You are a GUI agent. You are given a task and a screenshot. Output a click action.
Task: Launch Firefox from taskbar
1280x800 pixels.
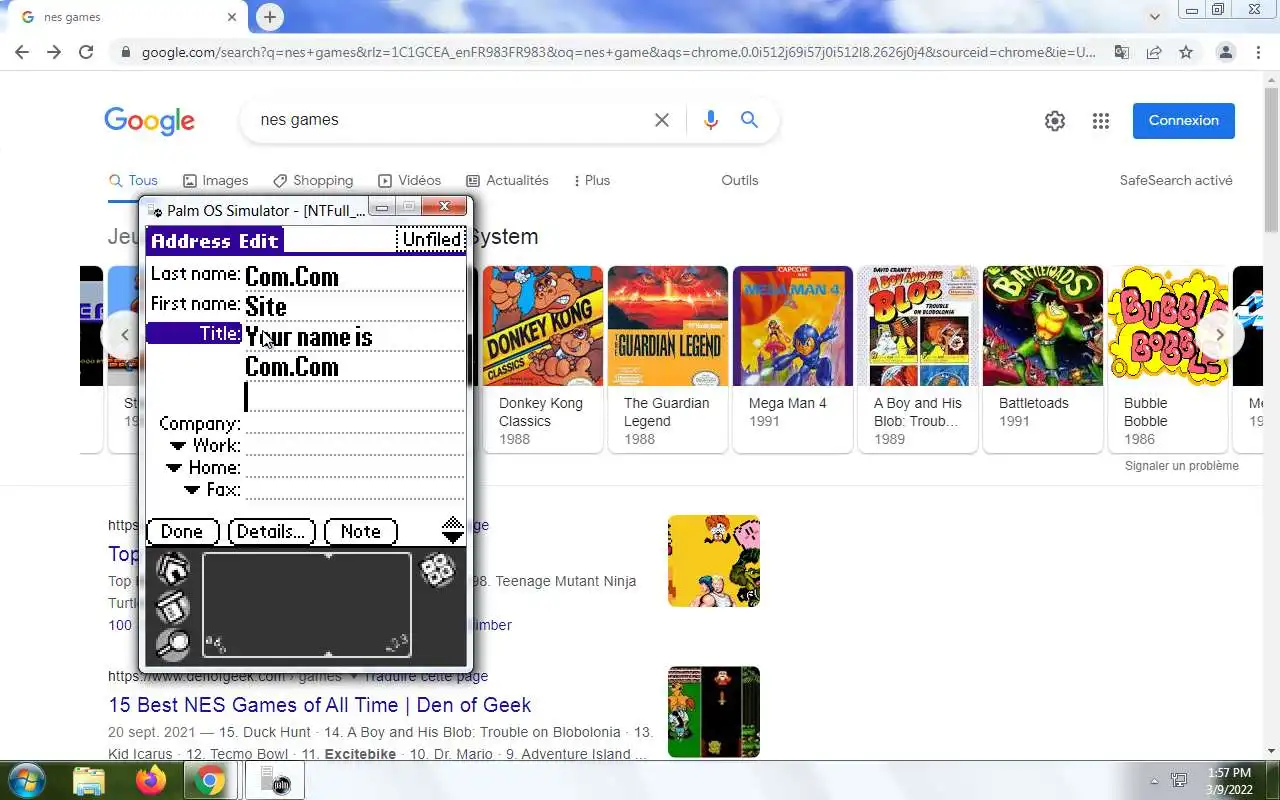pos(151,780)
